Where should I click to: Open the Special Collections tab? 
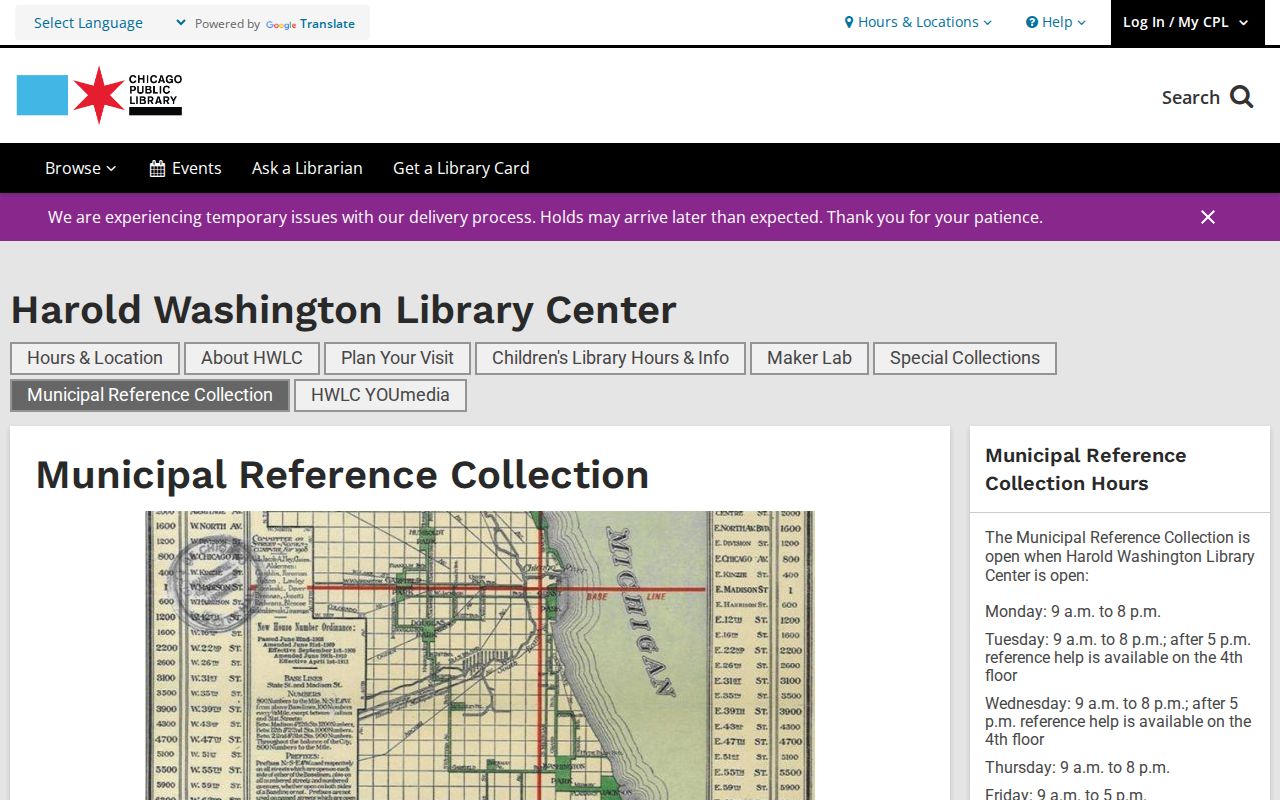965,358
